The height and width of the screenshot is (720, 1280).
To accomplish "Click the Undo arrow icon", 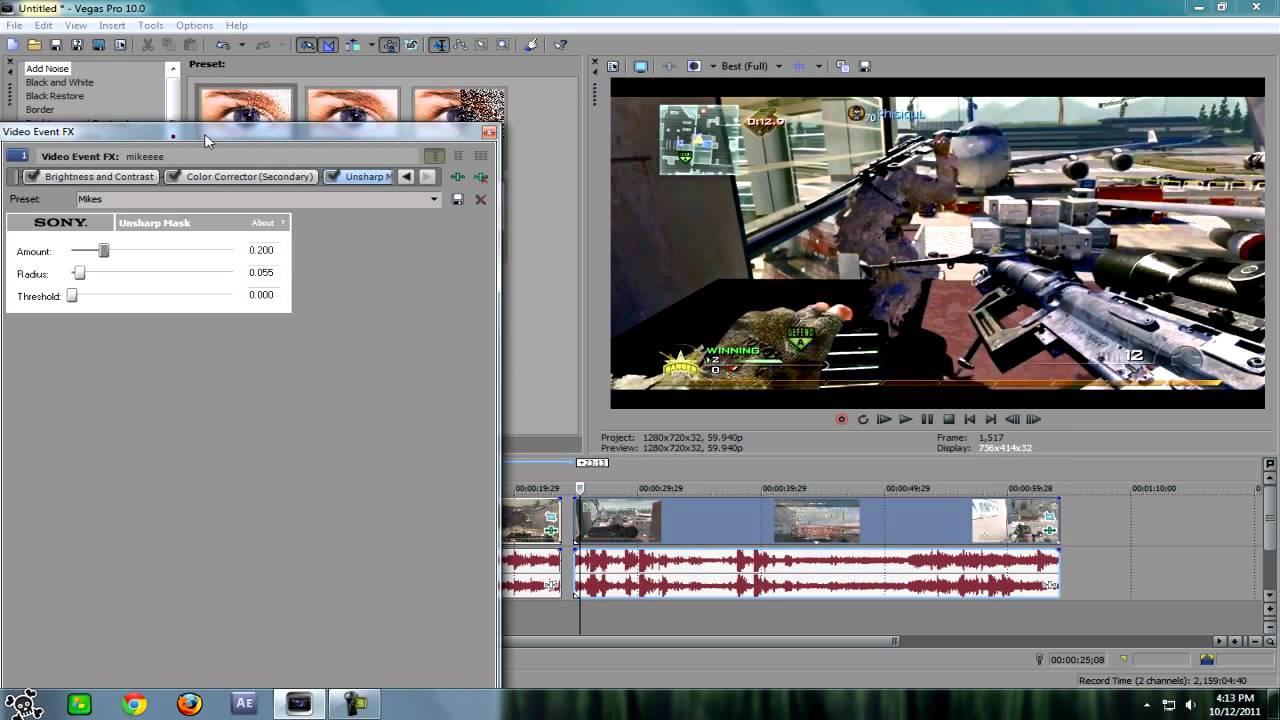I will 222,45.
